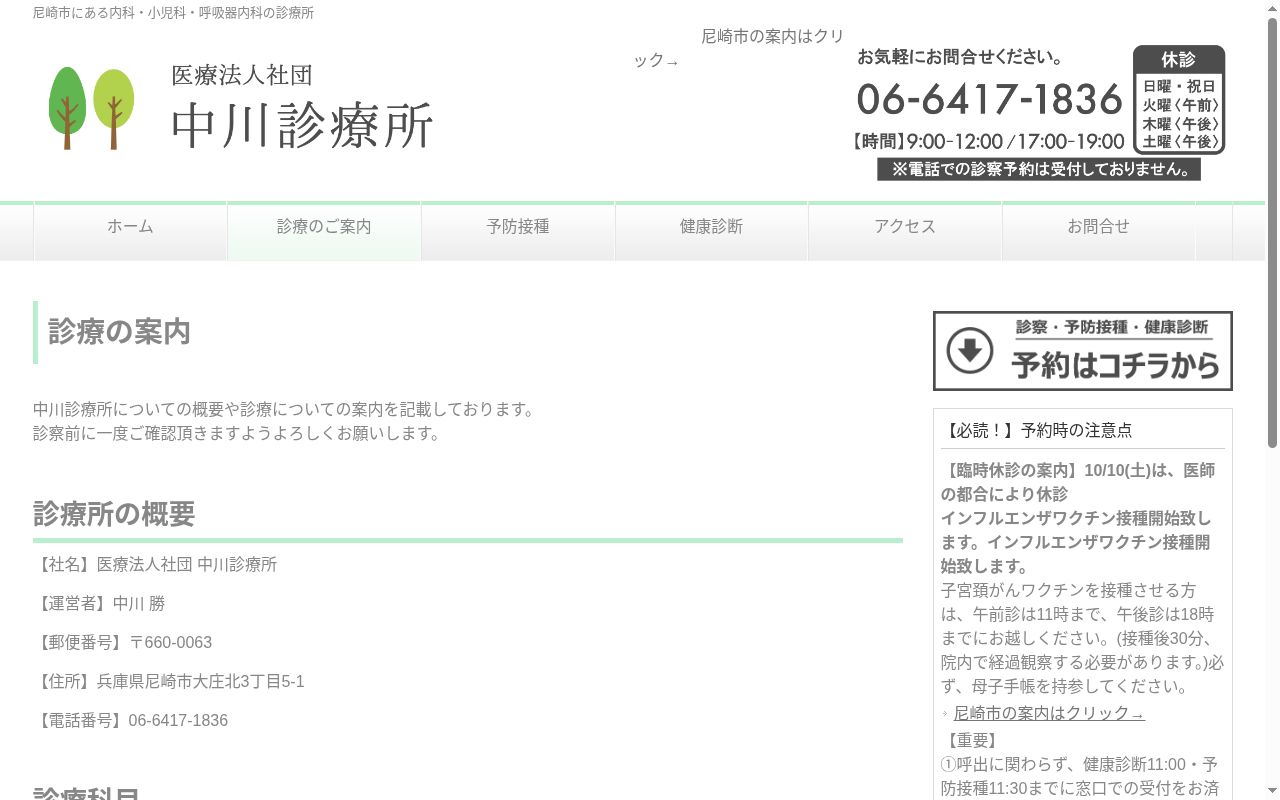Click the 【時間】9:00-12:00/17:00-19:00 hours text
This screenshot has width=1280, height=800.
tap(988, 141)
